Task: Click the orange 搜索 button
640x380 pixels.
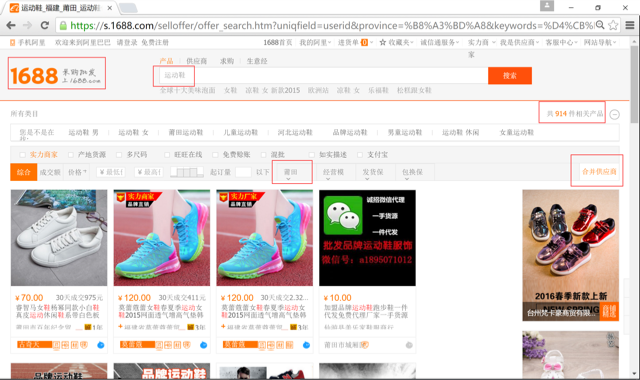Action: (510, 76)
